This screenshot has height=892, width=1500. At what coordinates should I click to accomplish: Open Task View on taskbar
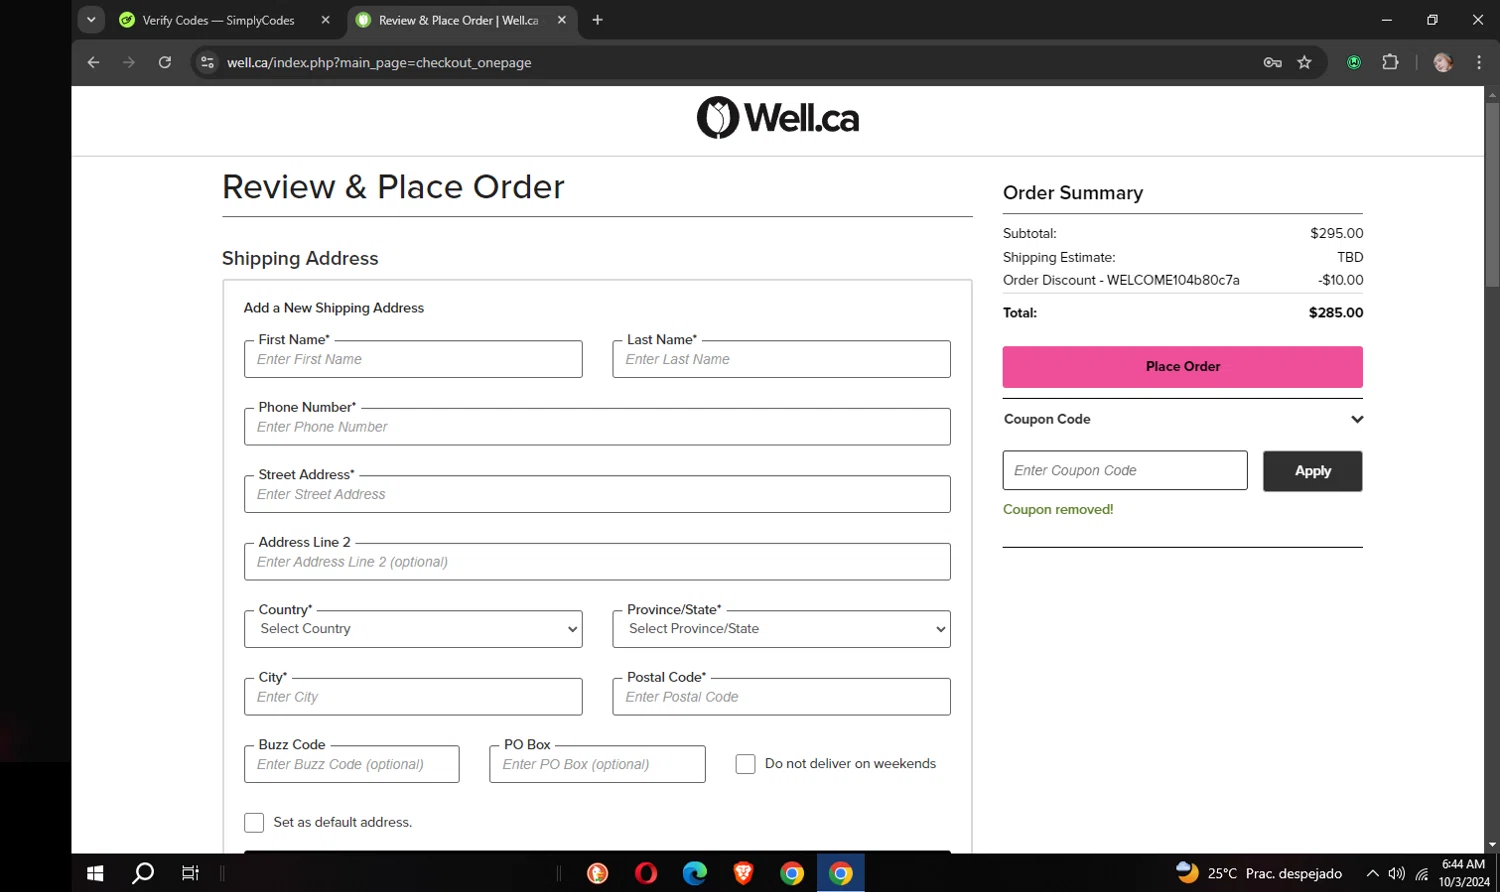(x=190, y=873)
